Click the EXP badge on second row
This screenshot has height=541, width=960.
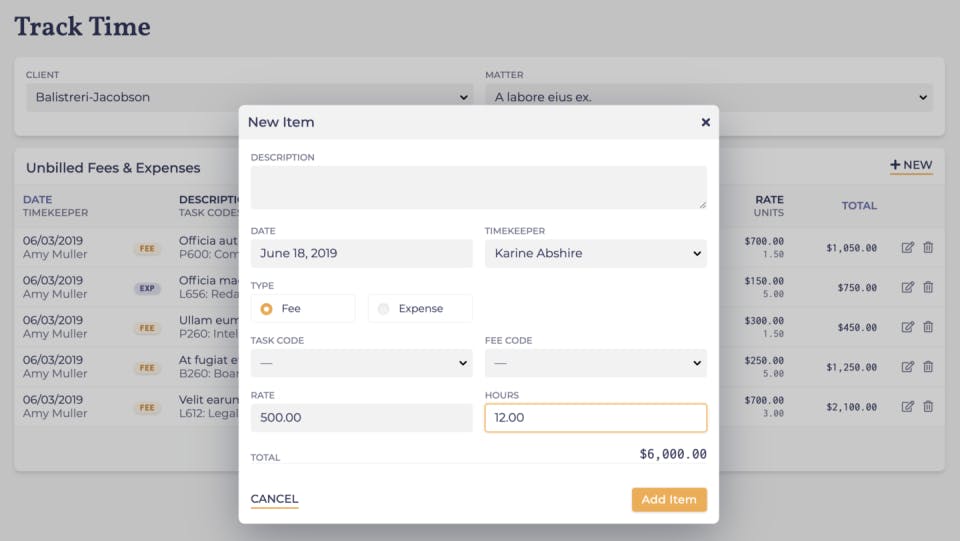[x=147, y=288]
